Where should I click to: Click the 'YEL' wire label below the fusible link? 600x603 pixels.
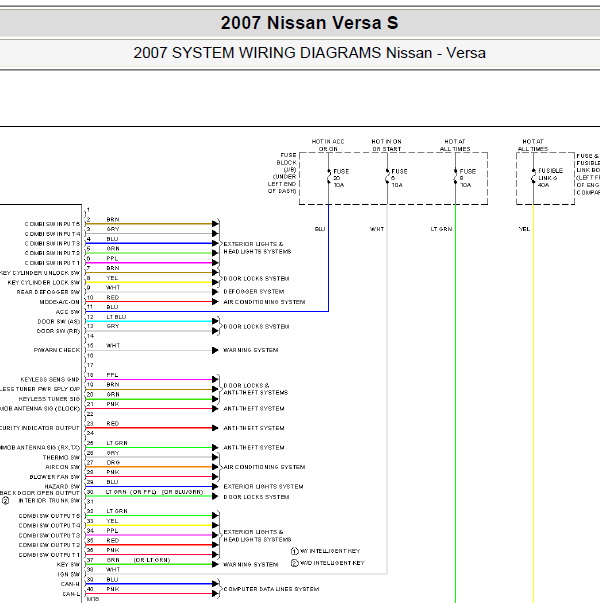click(x=524, y=229)
